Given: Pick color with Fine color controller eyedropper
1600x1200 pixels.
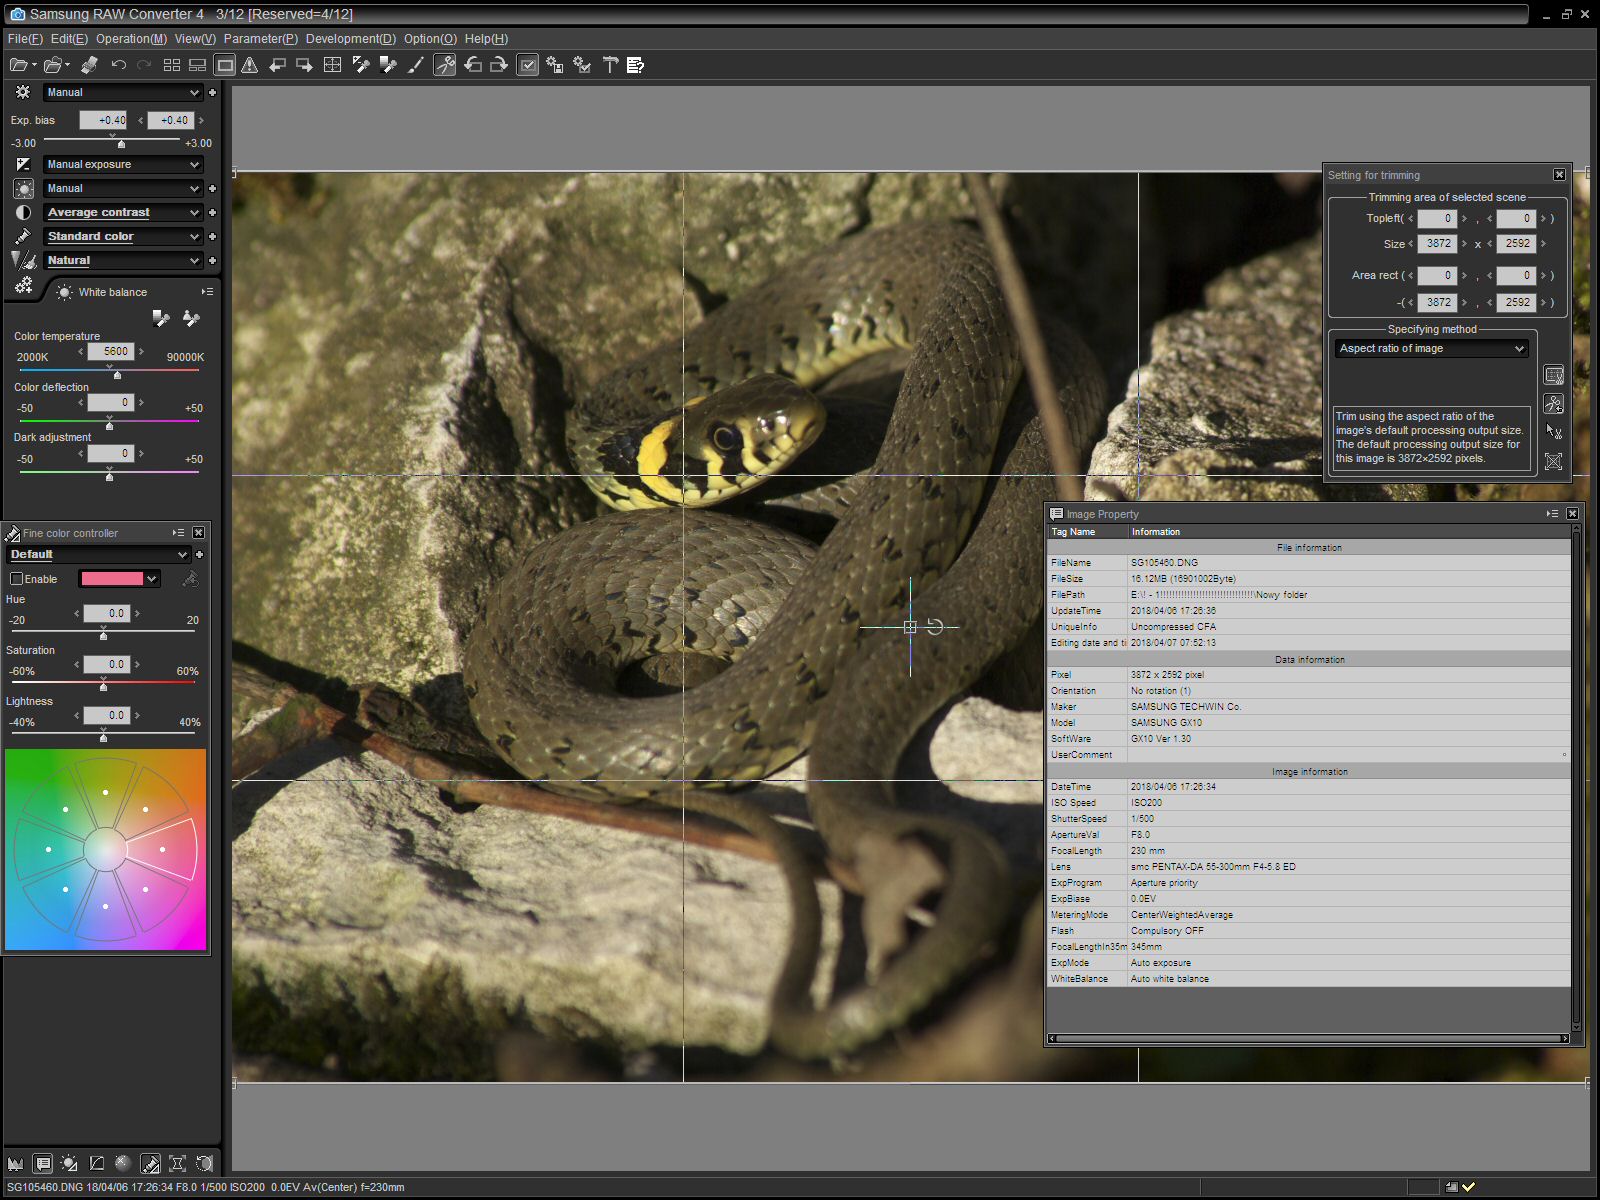Looking at the screenshot, I should pyautogui.click(x=190, y=579).
